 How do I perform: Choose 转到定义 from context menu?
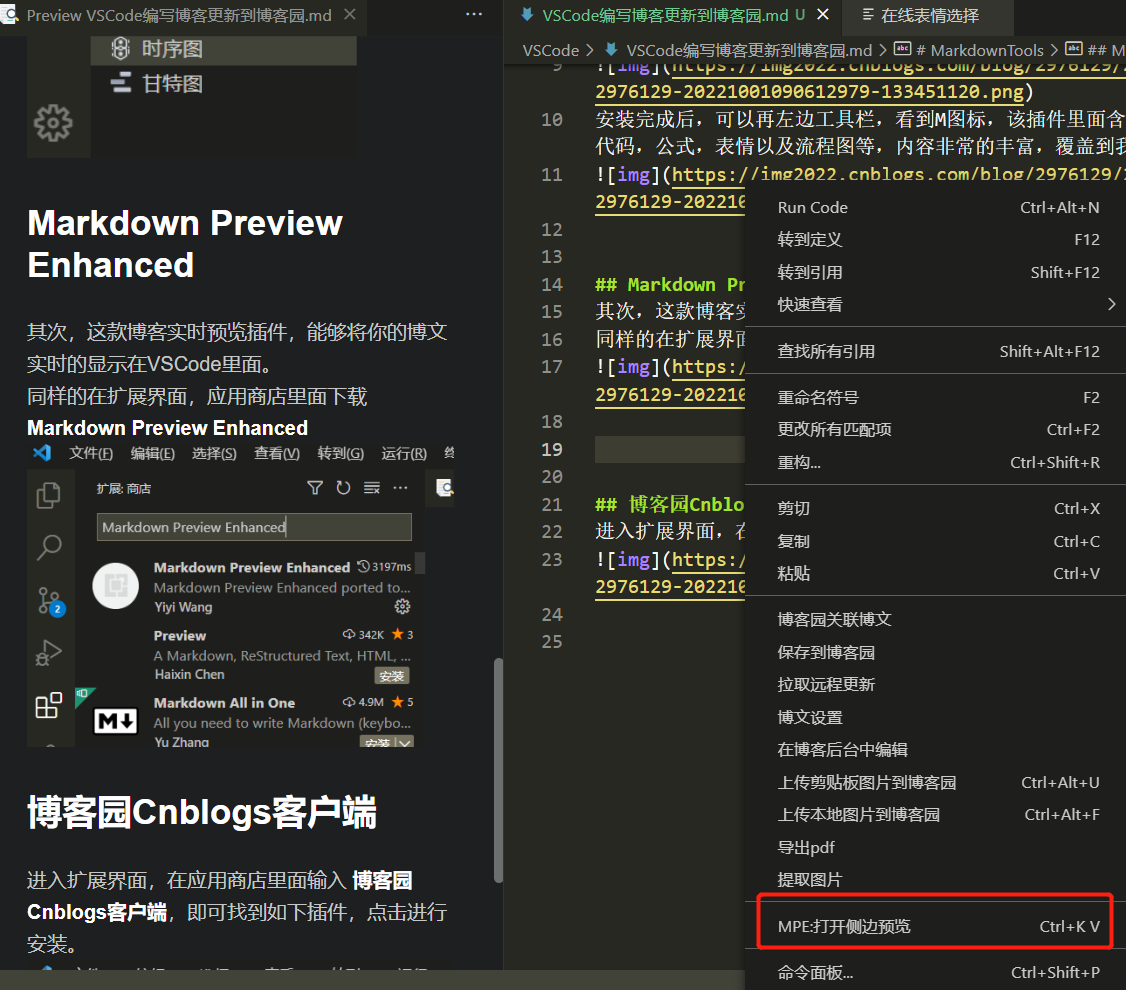pos(938,240)
